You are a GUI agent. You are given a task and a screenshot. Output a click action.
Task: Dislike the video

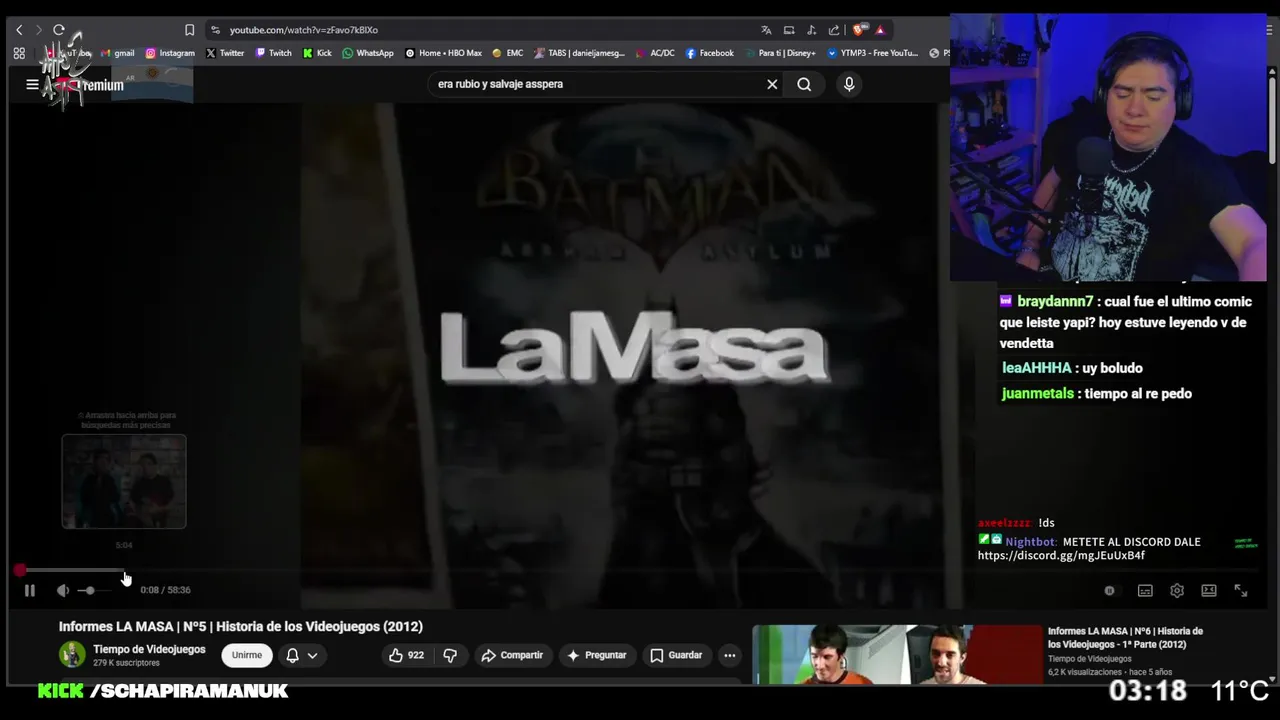click(450, 655)
